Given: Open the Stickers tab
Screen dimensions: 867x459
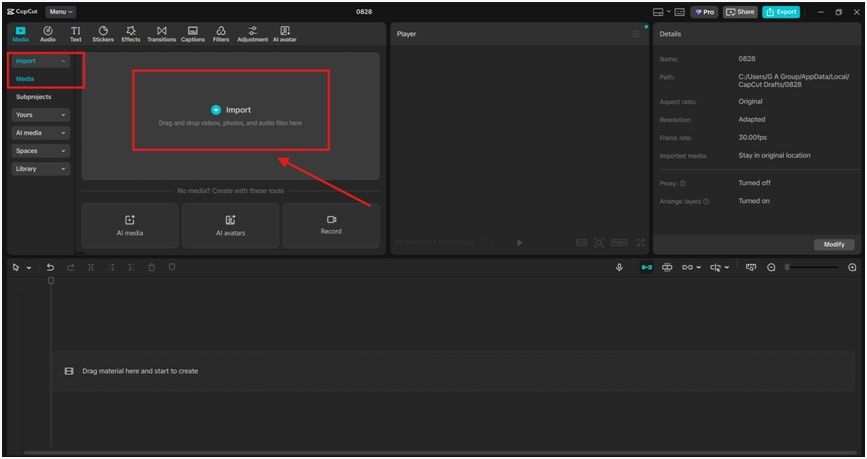Looking at the screenshot, I should pos(103,34).
